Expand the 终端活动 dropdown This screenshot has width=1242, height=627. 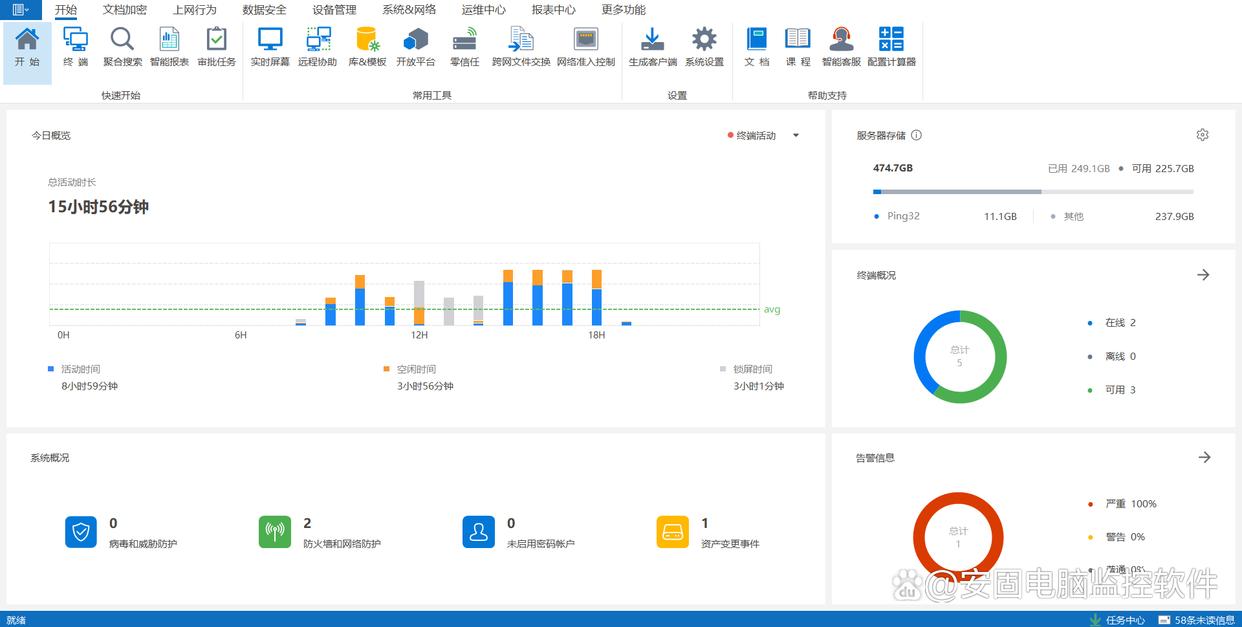[x=796, y=136]
